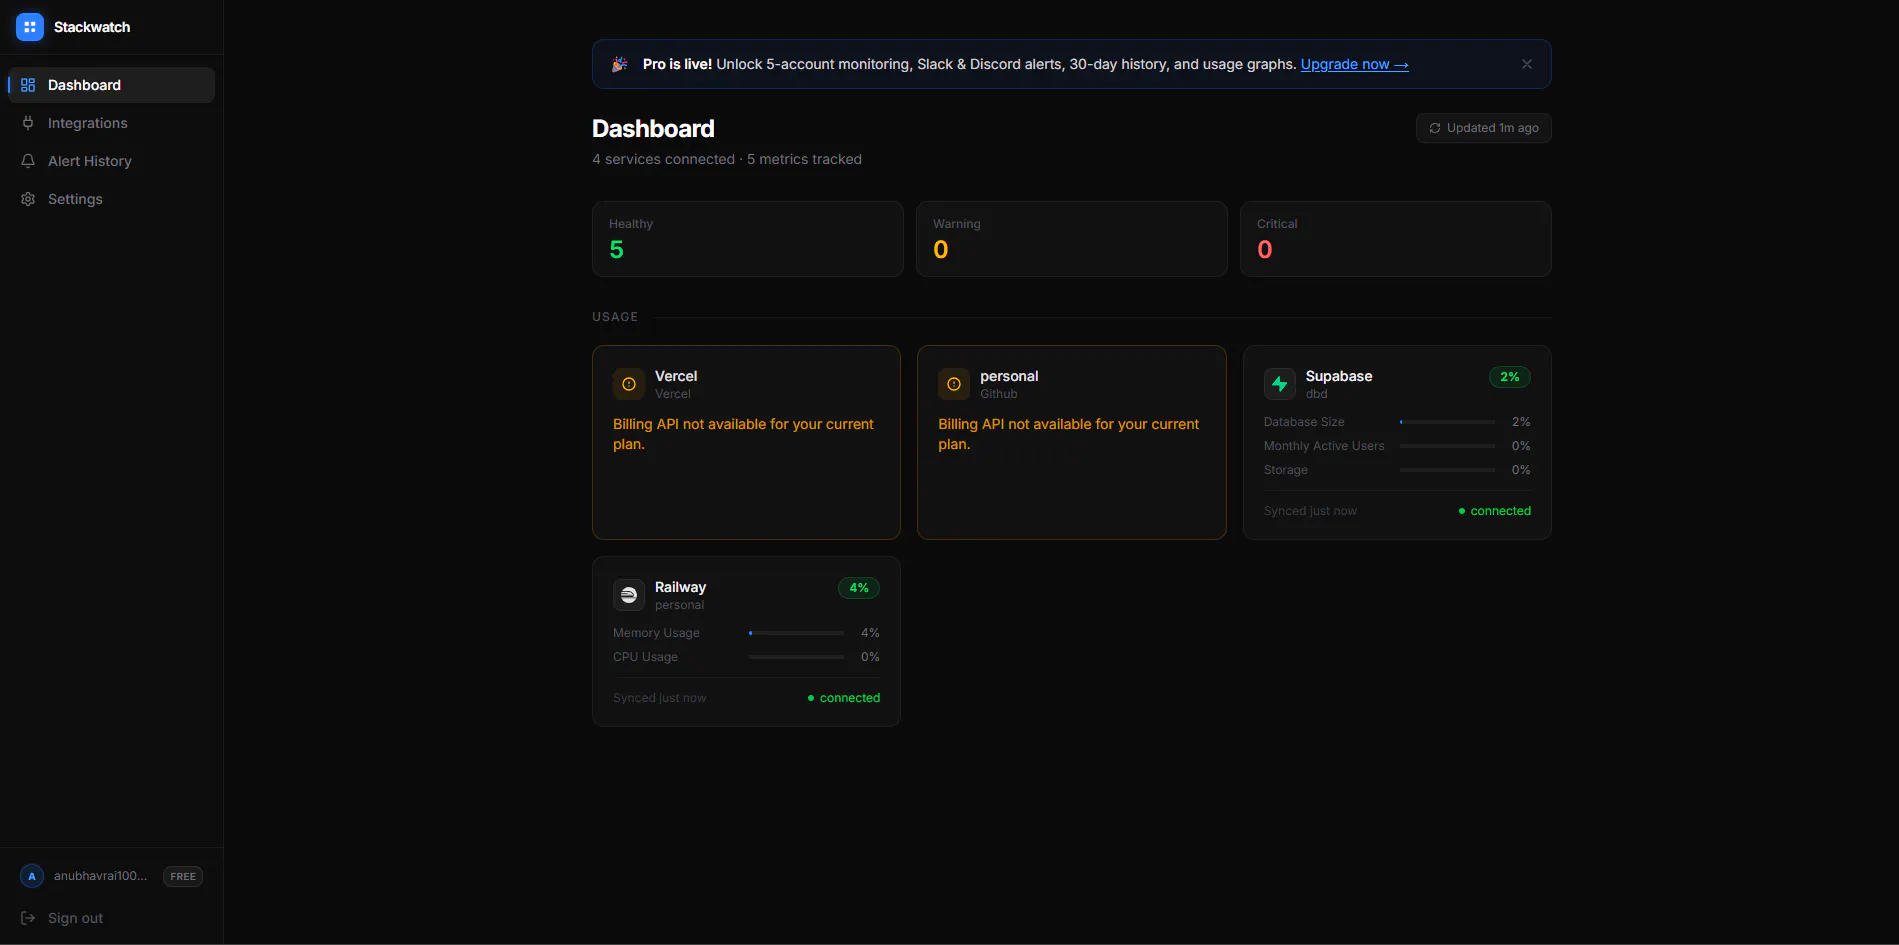Click the Railway CPU Usage bar

click(x=797, y=657)
